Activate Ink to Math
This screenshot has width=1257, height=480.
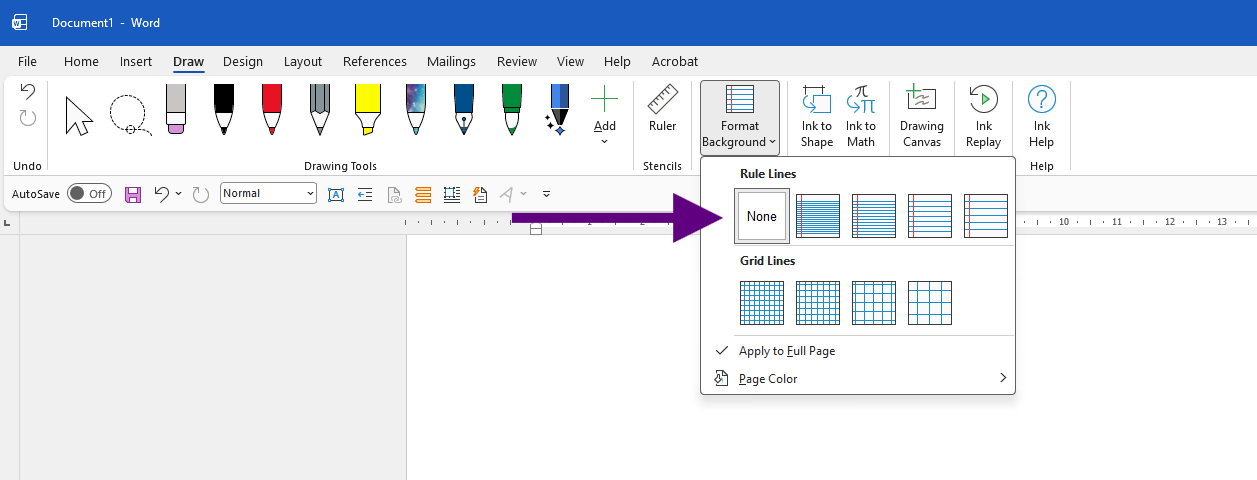861,117
